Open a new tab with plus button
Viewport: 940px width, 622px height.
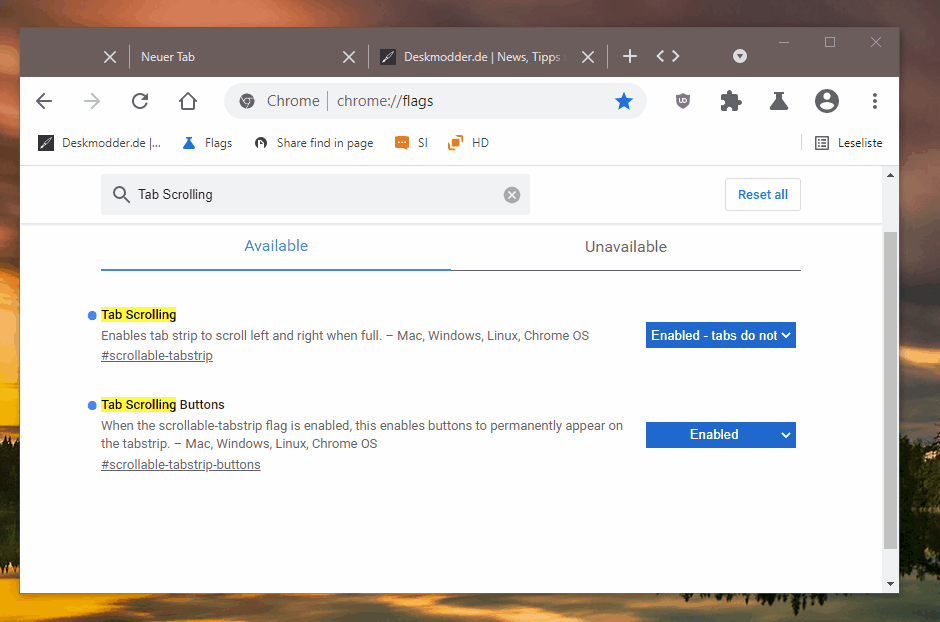point(629,56)
